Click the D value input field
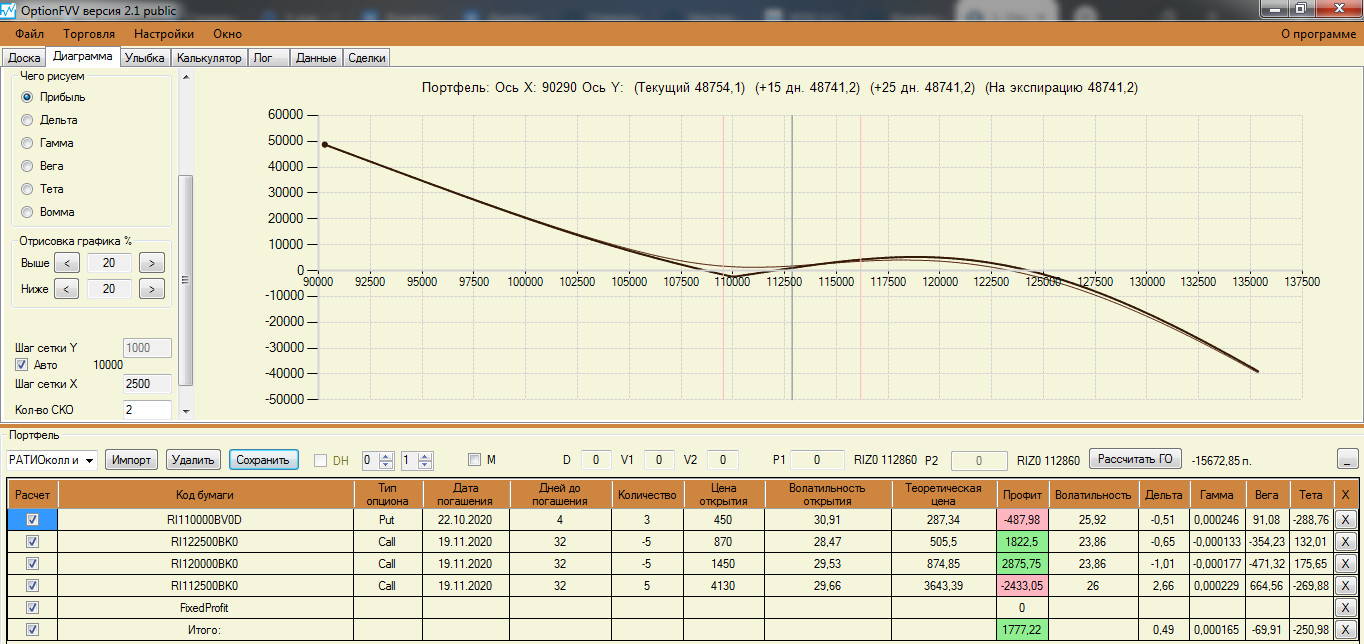 pyautogui.click(x=596, y=460)
